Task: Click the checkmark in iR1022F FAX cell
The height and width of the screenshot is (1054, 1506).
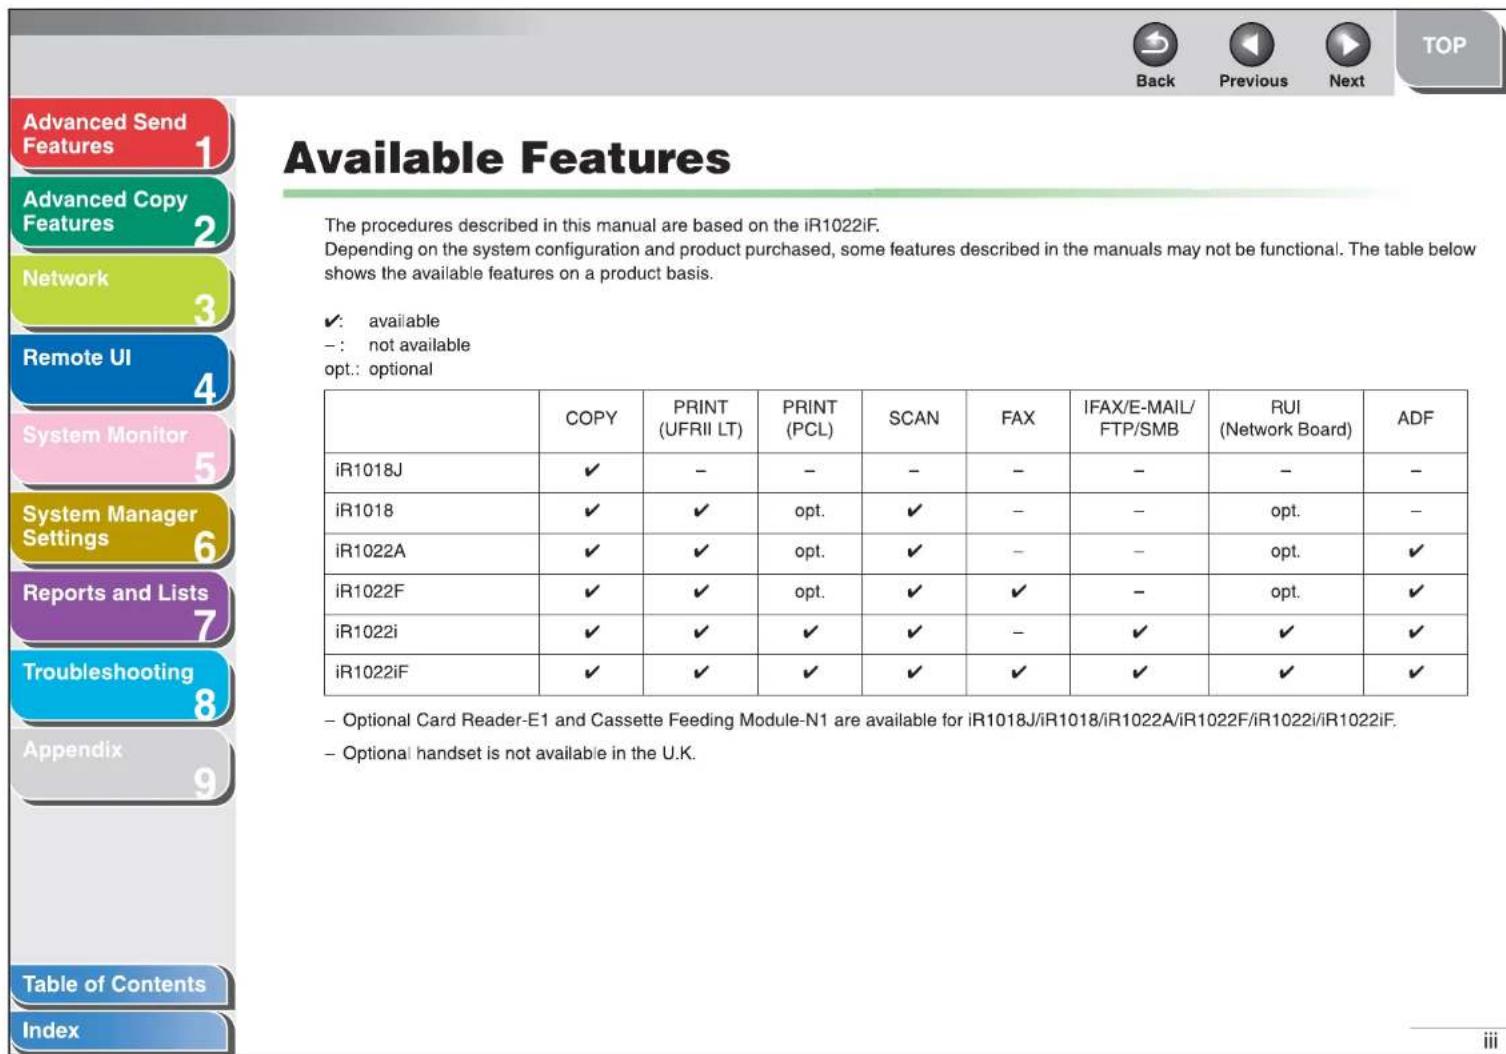Action: tap(1018, 591)
